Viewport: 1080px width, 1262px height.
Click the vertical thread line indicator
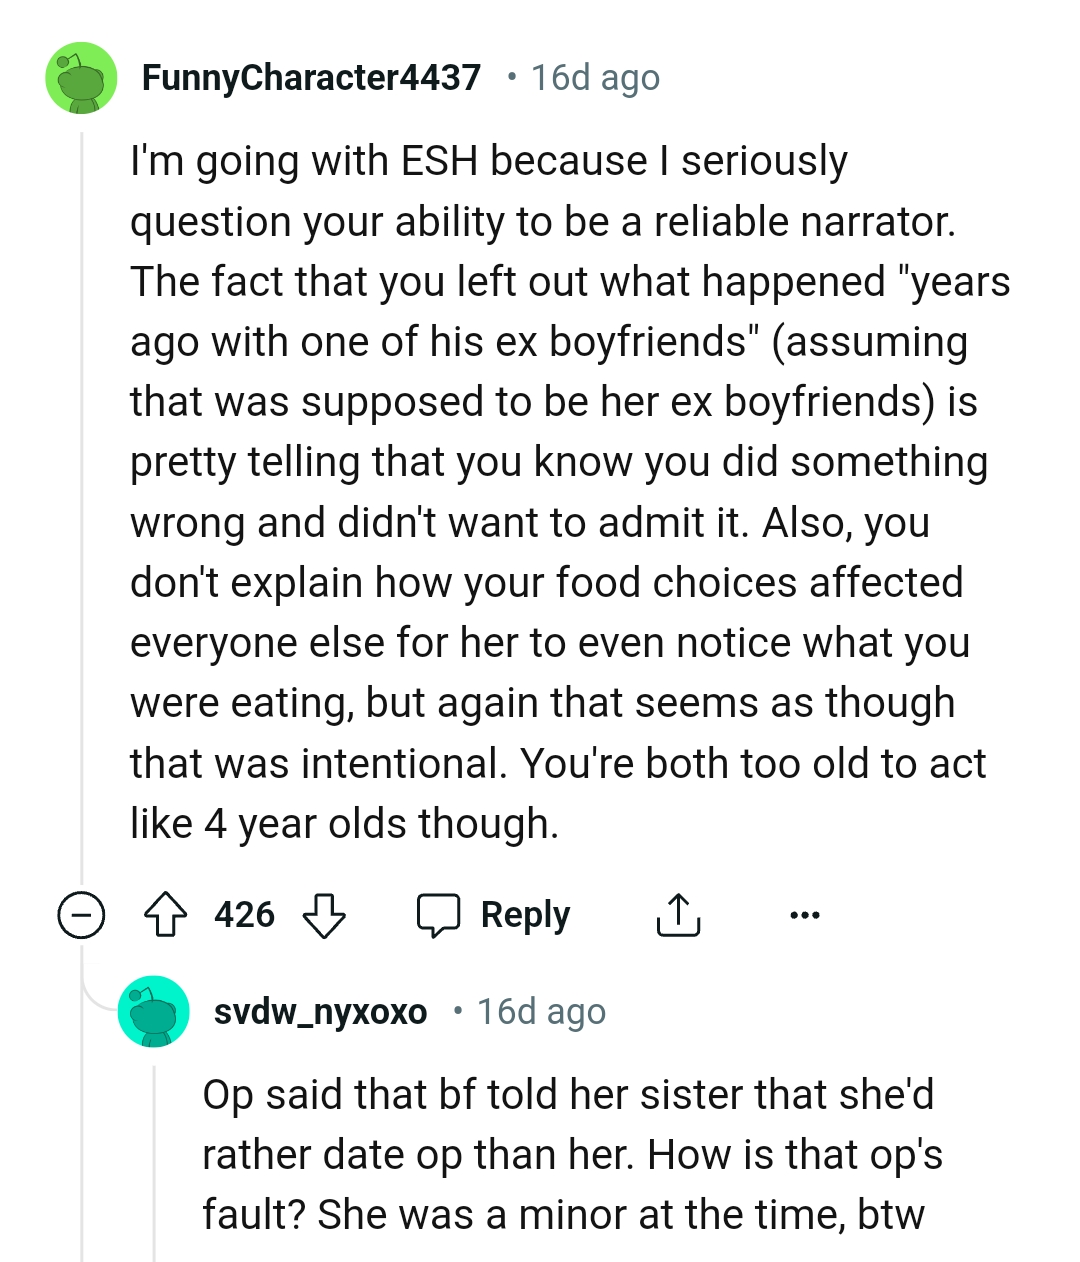point(83,500)
